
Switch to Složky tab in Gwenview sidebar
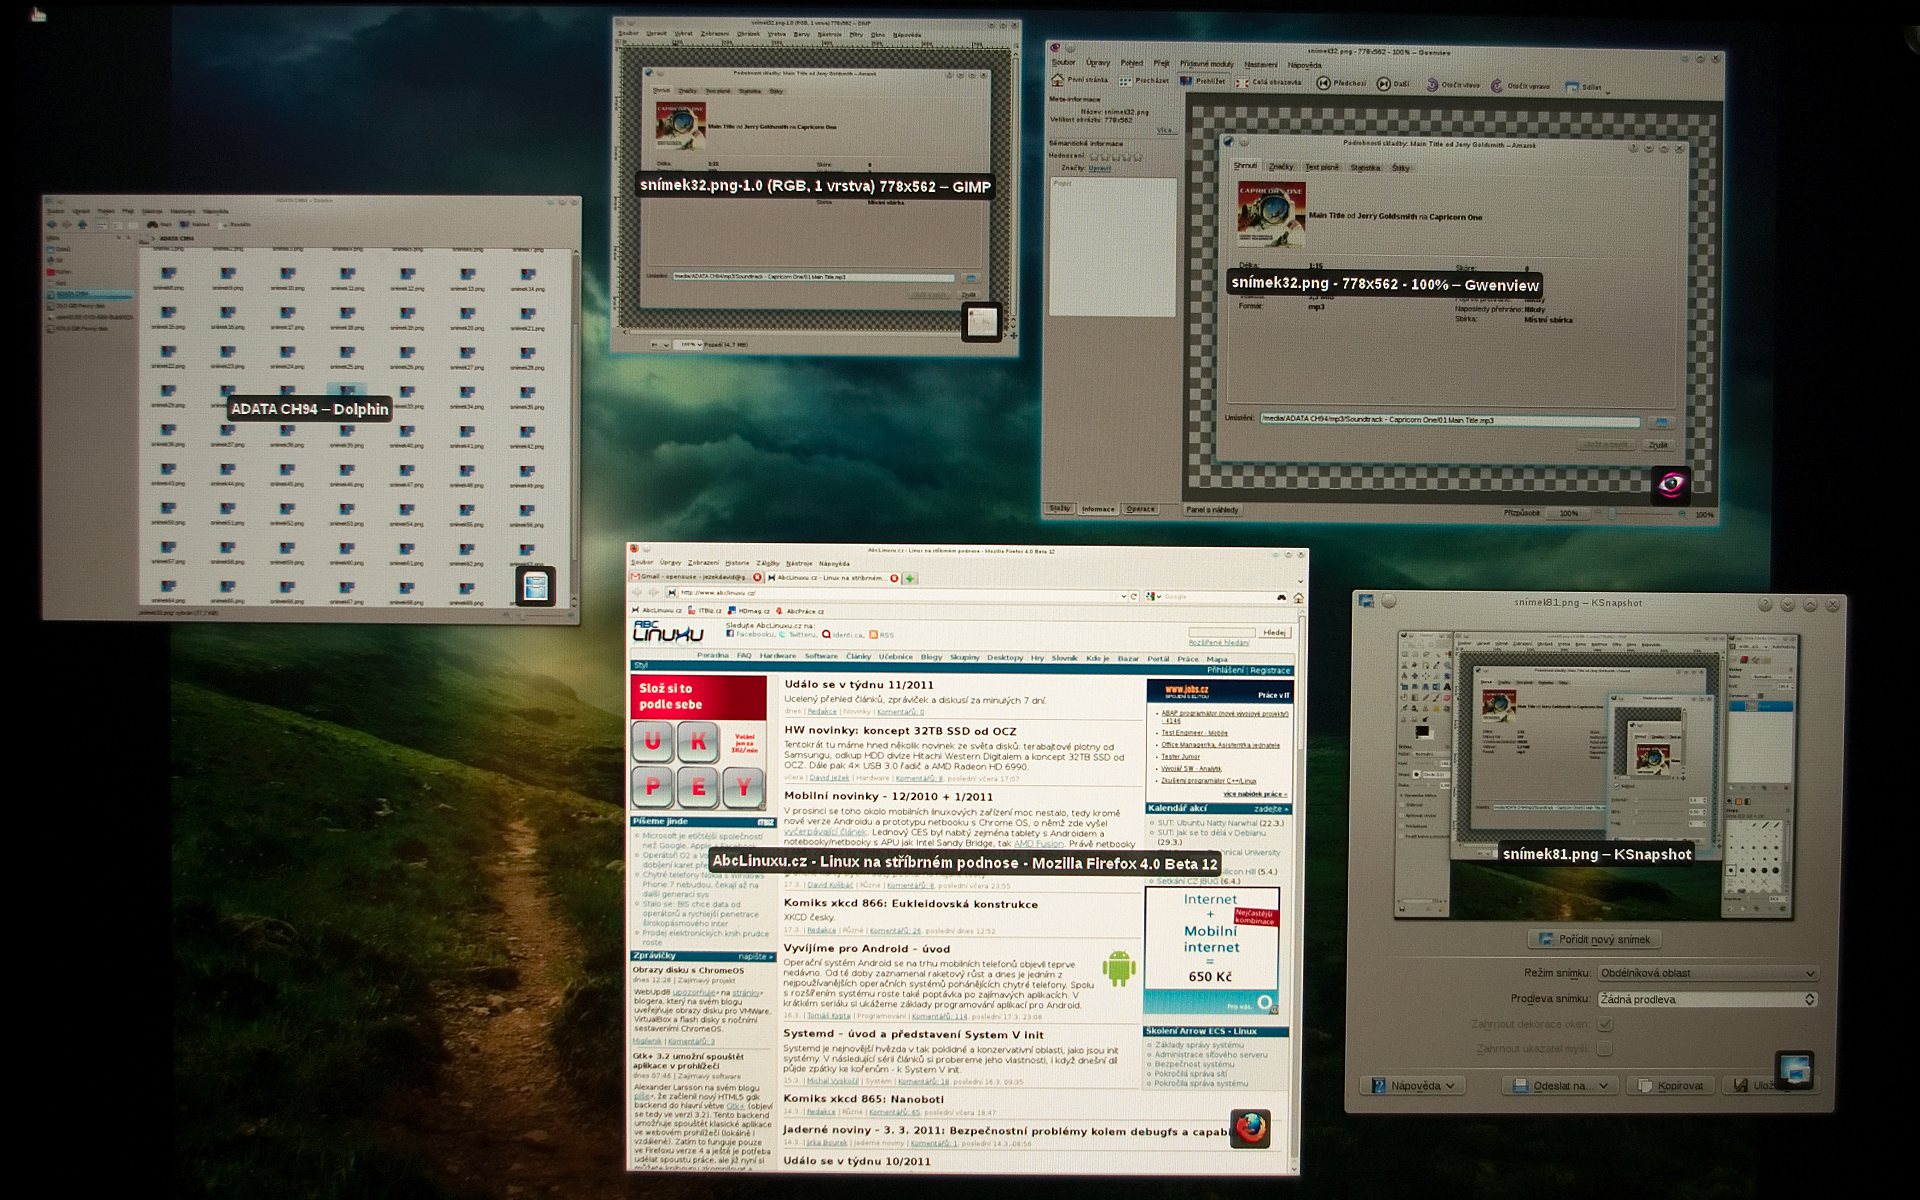[1059, 508]
